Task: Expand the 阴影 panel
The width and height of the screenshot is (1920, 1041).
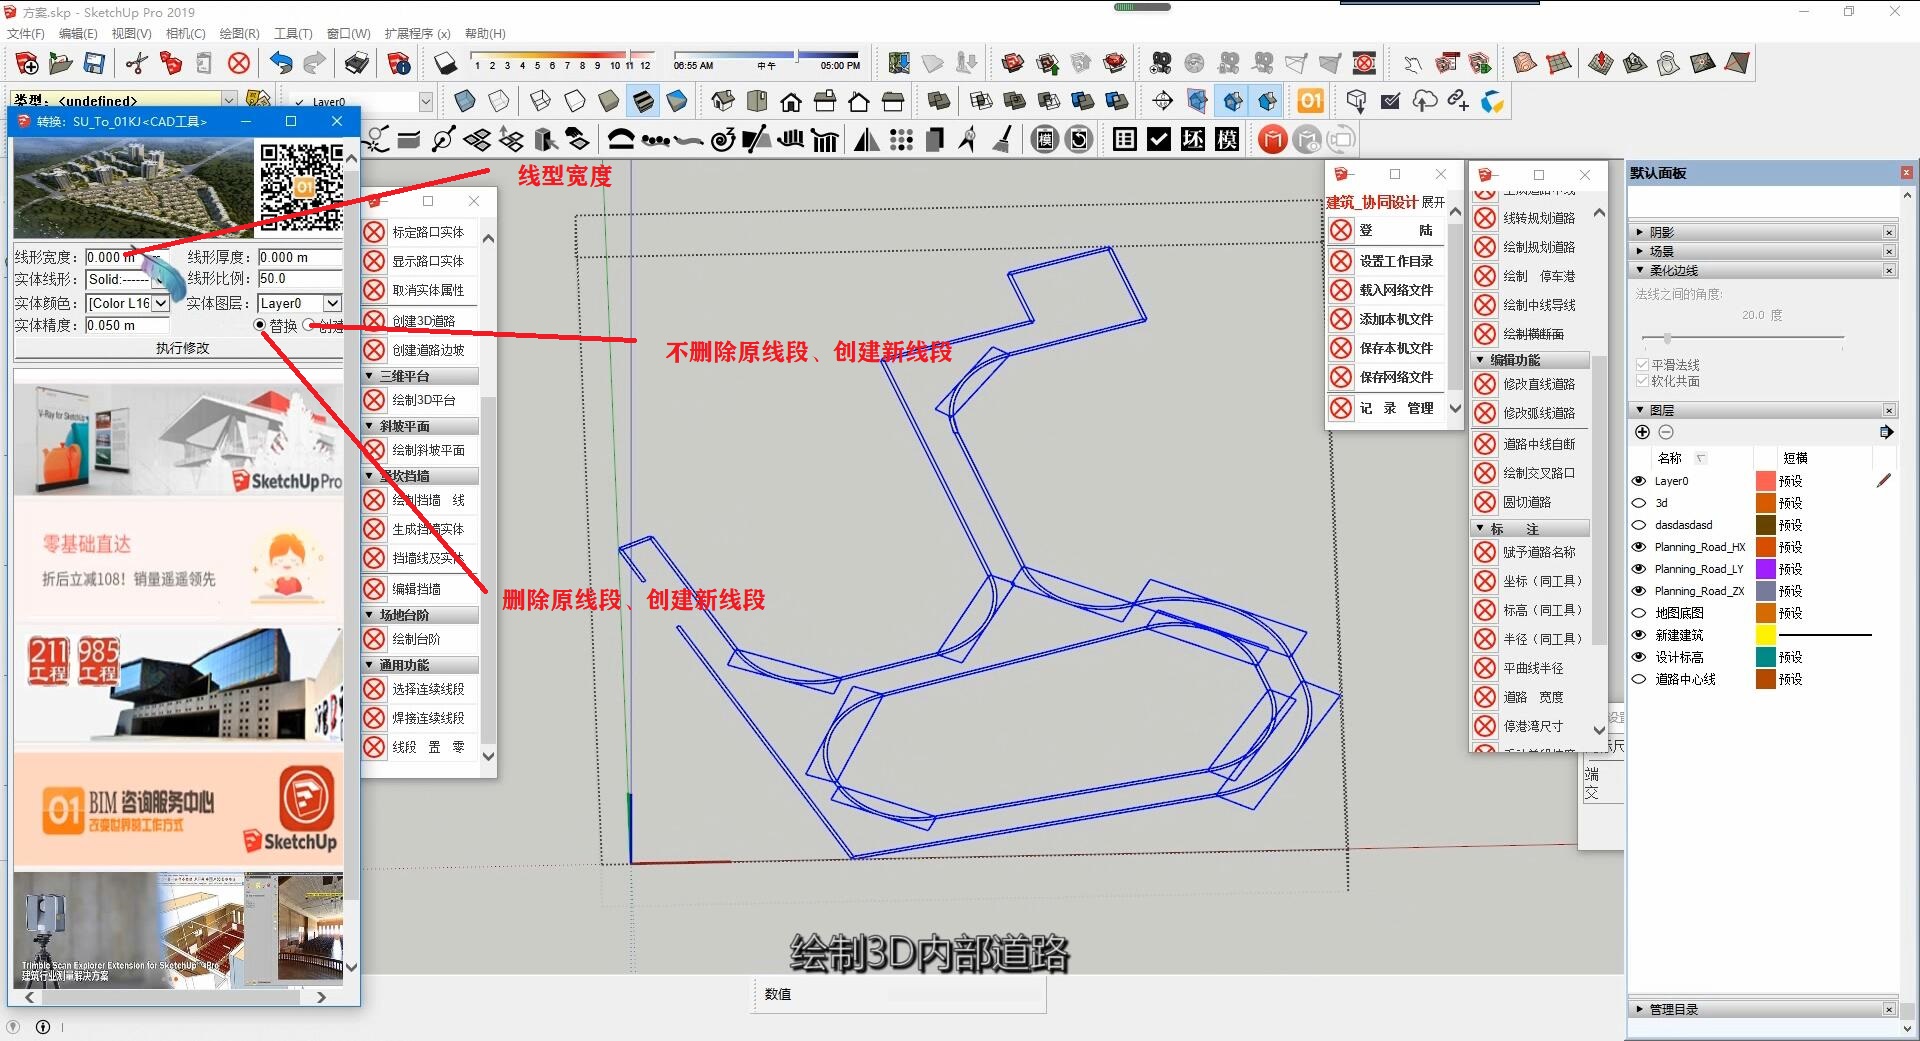Action: (x=1763, y=232)
